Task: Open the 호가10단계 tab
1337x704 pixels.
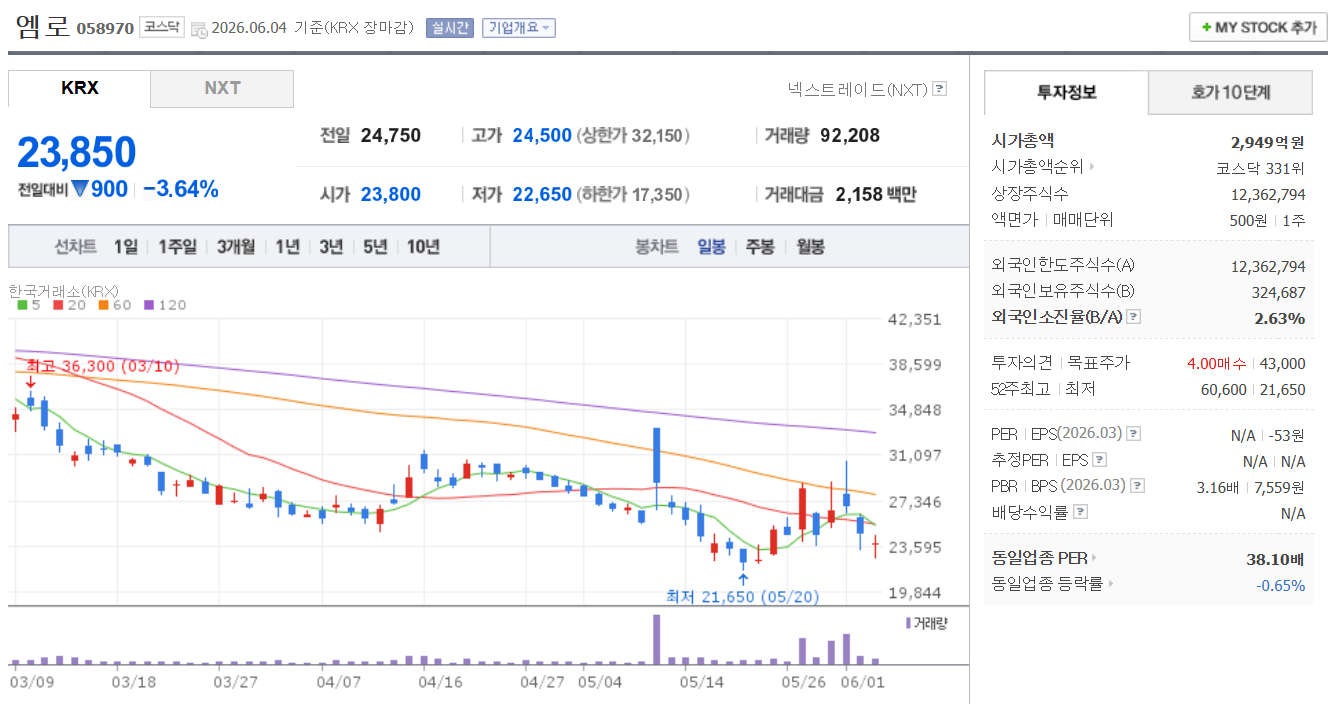Action: pyautogui.click(x=1230, y=92)
